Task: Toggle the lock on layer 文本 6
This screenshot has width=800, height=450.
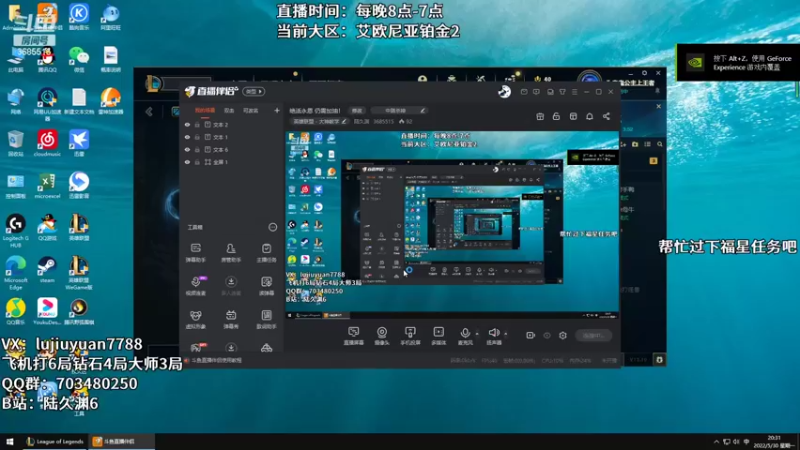Action: click(x=197, y=149)
